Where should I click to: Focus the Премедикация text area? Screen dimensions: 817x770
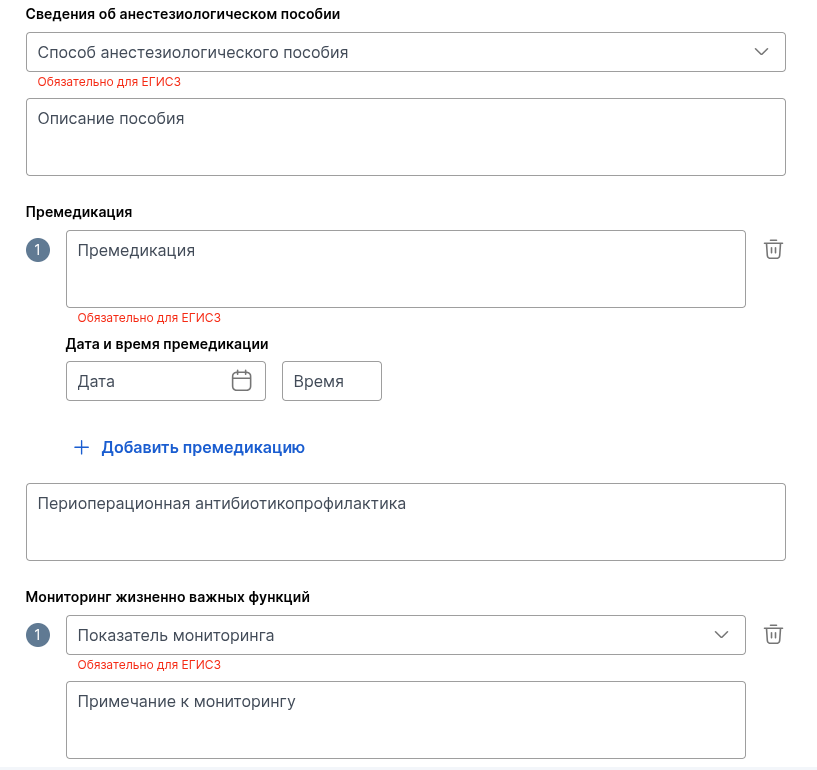406,269
